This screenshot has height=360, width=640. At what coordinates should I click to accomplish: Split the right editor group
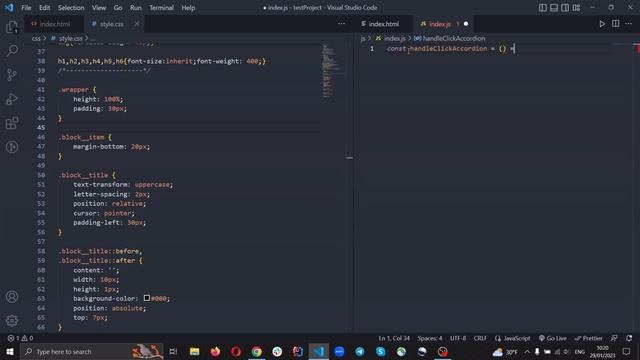click(x=616, y=24)
